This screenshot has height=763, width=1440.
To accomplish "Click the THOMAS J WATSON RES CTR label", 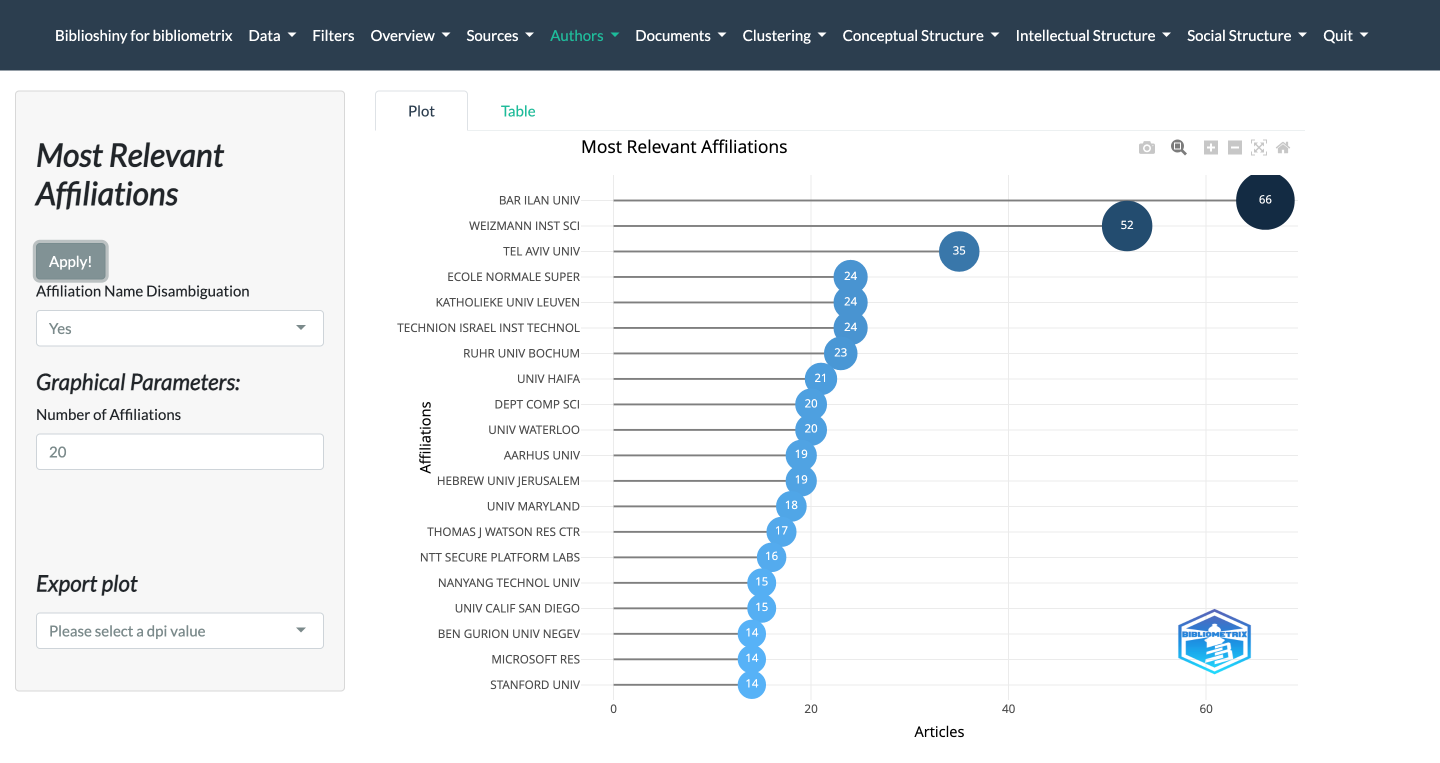I will [x=503, y=532].
